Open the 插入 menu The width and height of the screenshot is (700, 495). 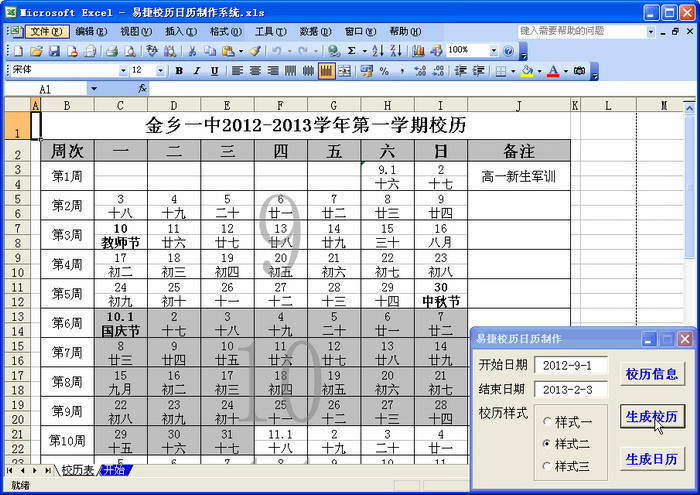coord(181,32)
